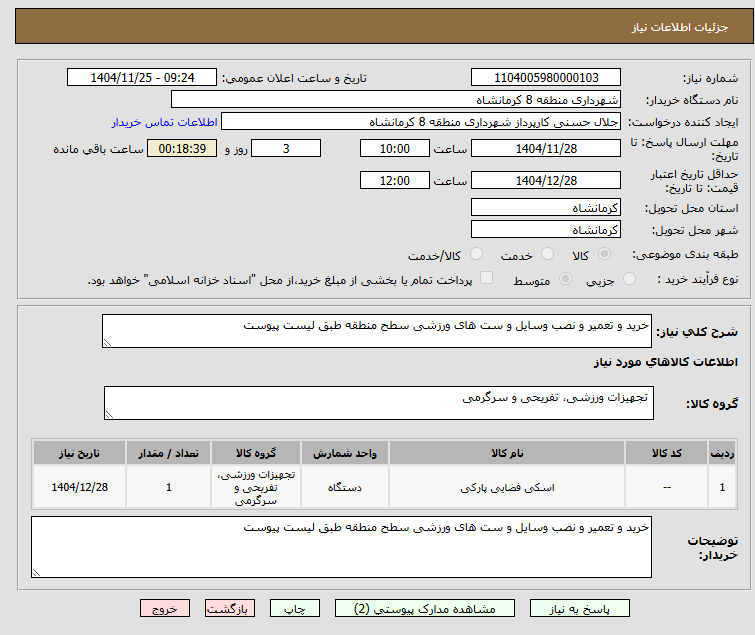
Task: Toggle the اسناد خزانه اسلامی payment checkbox
Action: (487, 278)
